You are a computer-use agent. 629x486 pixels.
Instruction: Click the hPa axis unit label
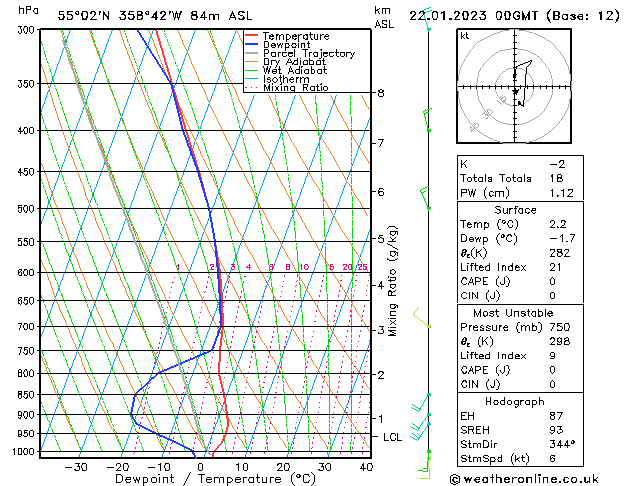click(28, 10)
